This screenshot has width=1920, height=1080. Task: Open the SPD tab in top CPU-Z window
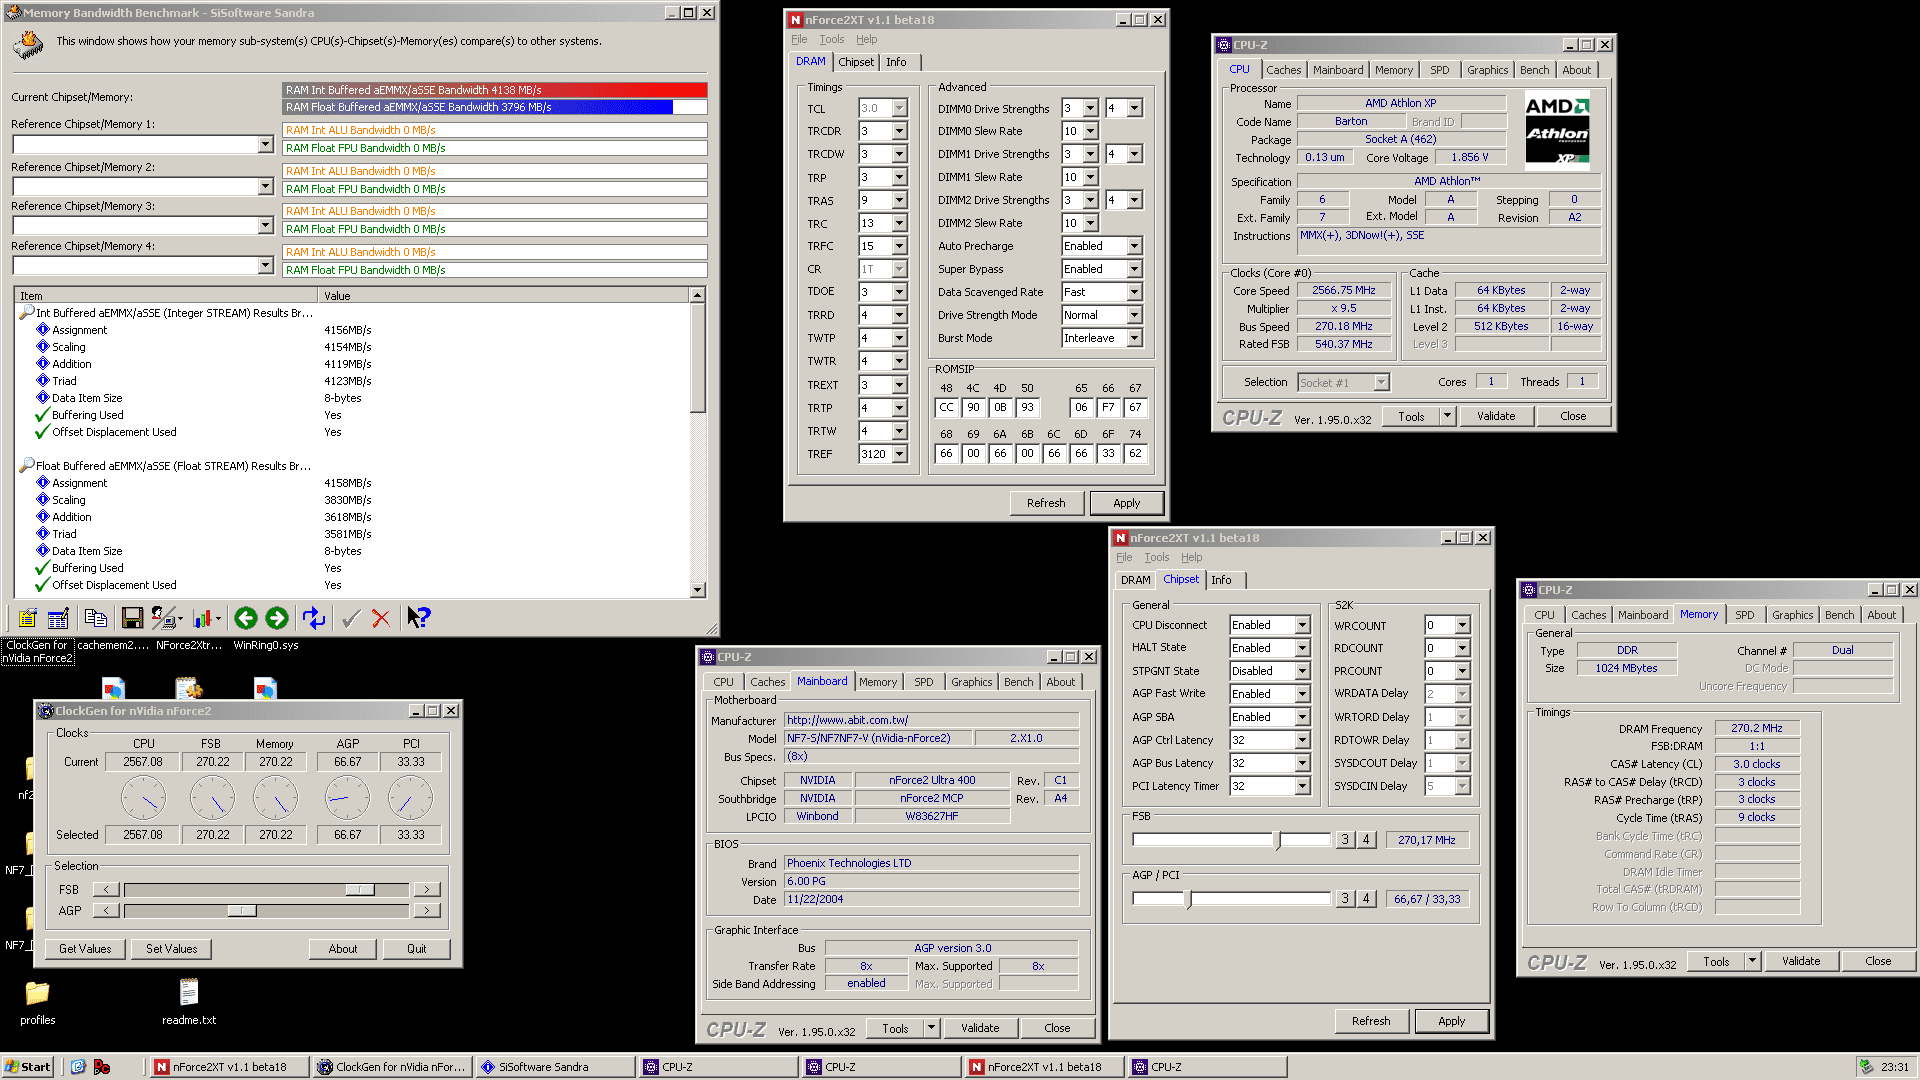[x=1439, y=70]
